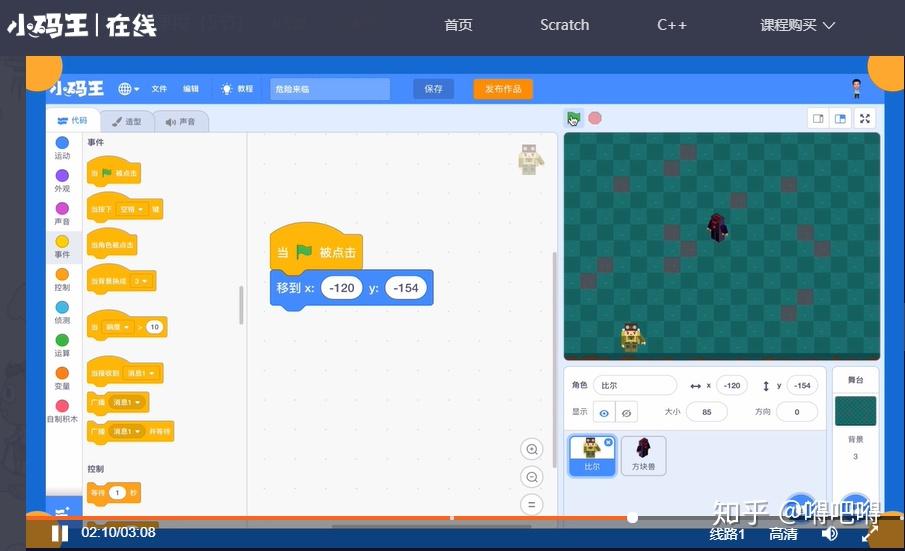Click the project title input field
The height and width of the screenshot is (551, 905).
tap(330, 89)
